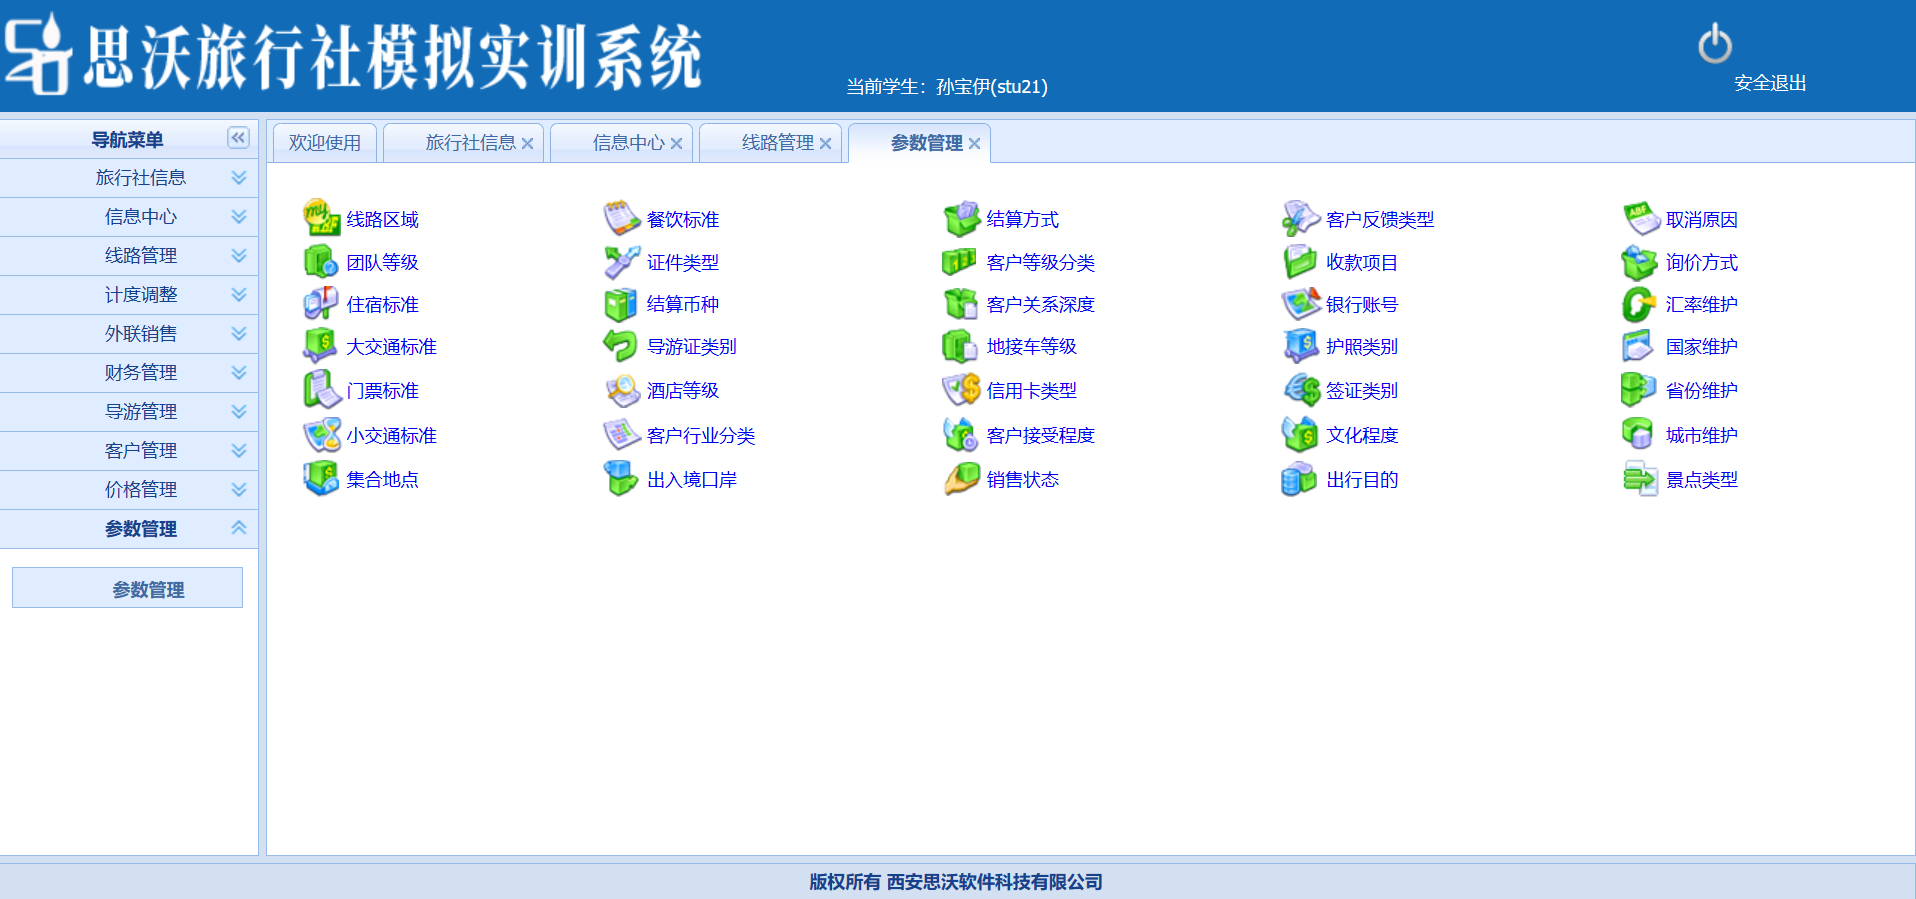Expand the 旅行社信息 menu section
Viewport: 1916px width, 899px height.
(x=238, y=178)
